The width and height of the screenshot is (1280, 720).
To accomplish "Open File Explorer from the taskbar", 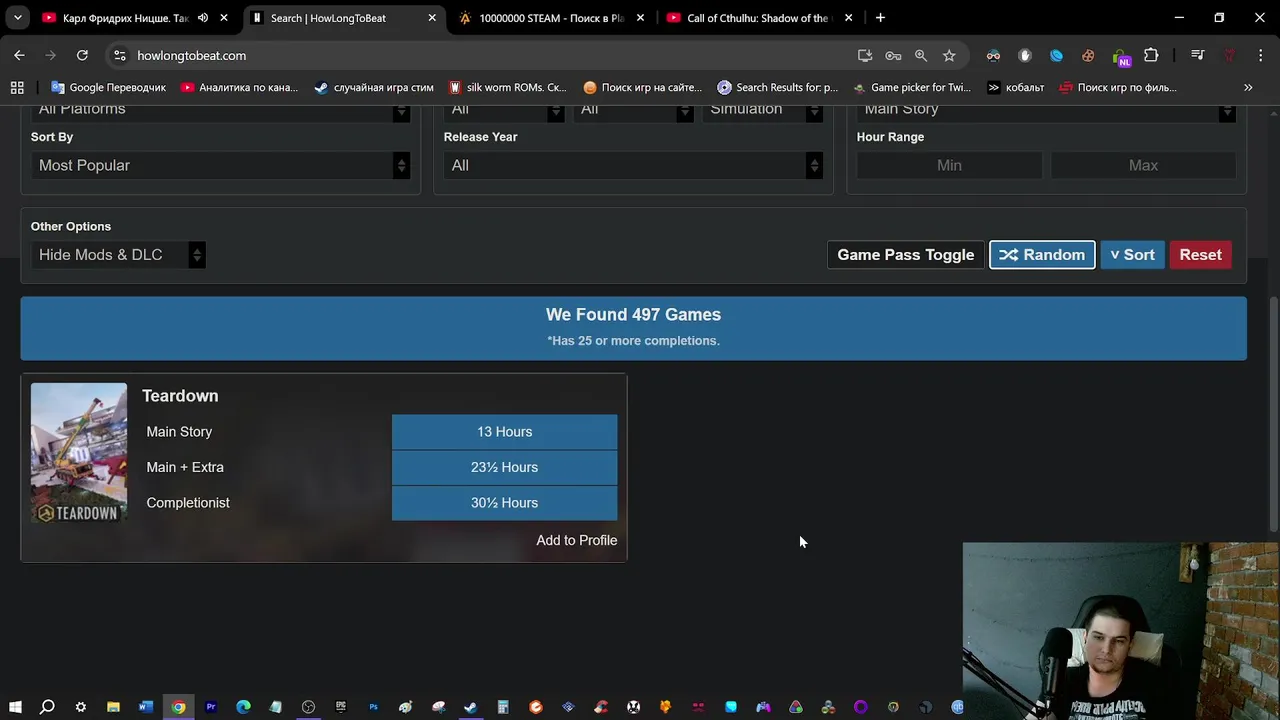I will click(113, 707).
